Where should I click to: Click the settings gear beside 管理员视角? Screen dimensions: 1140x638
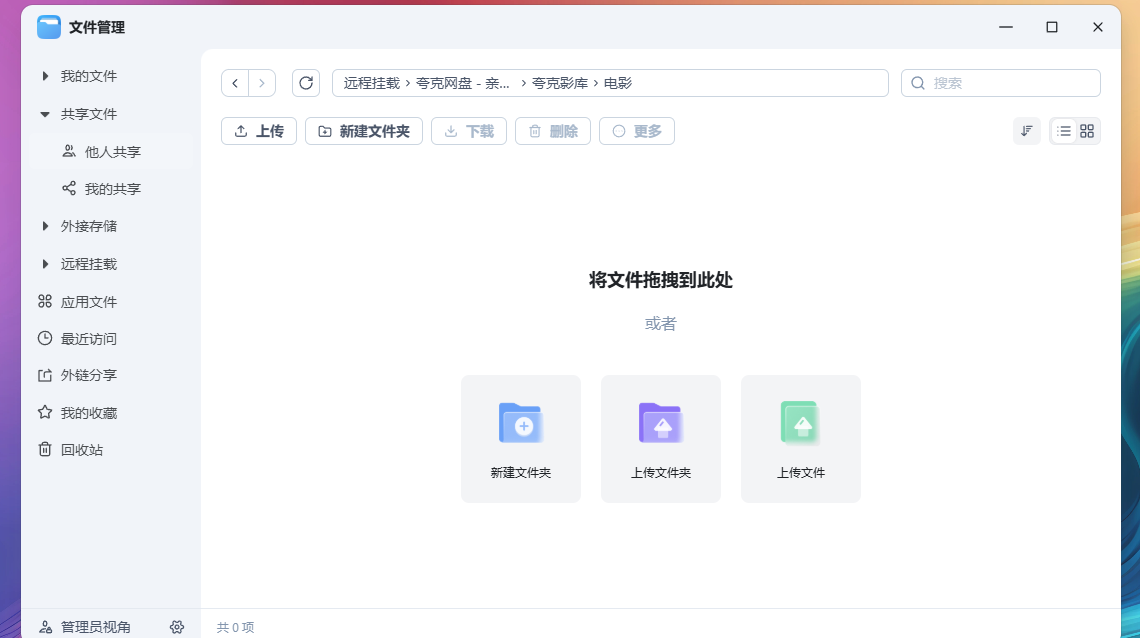[177, 627]
